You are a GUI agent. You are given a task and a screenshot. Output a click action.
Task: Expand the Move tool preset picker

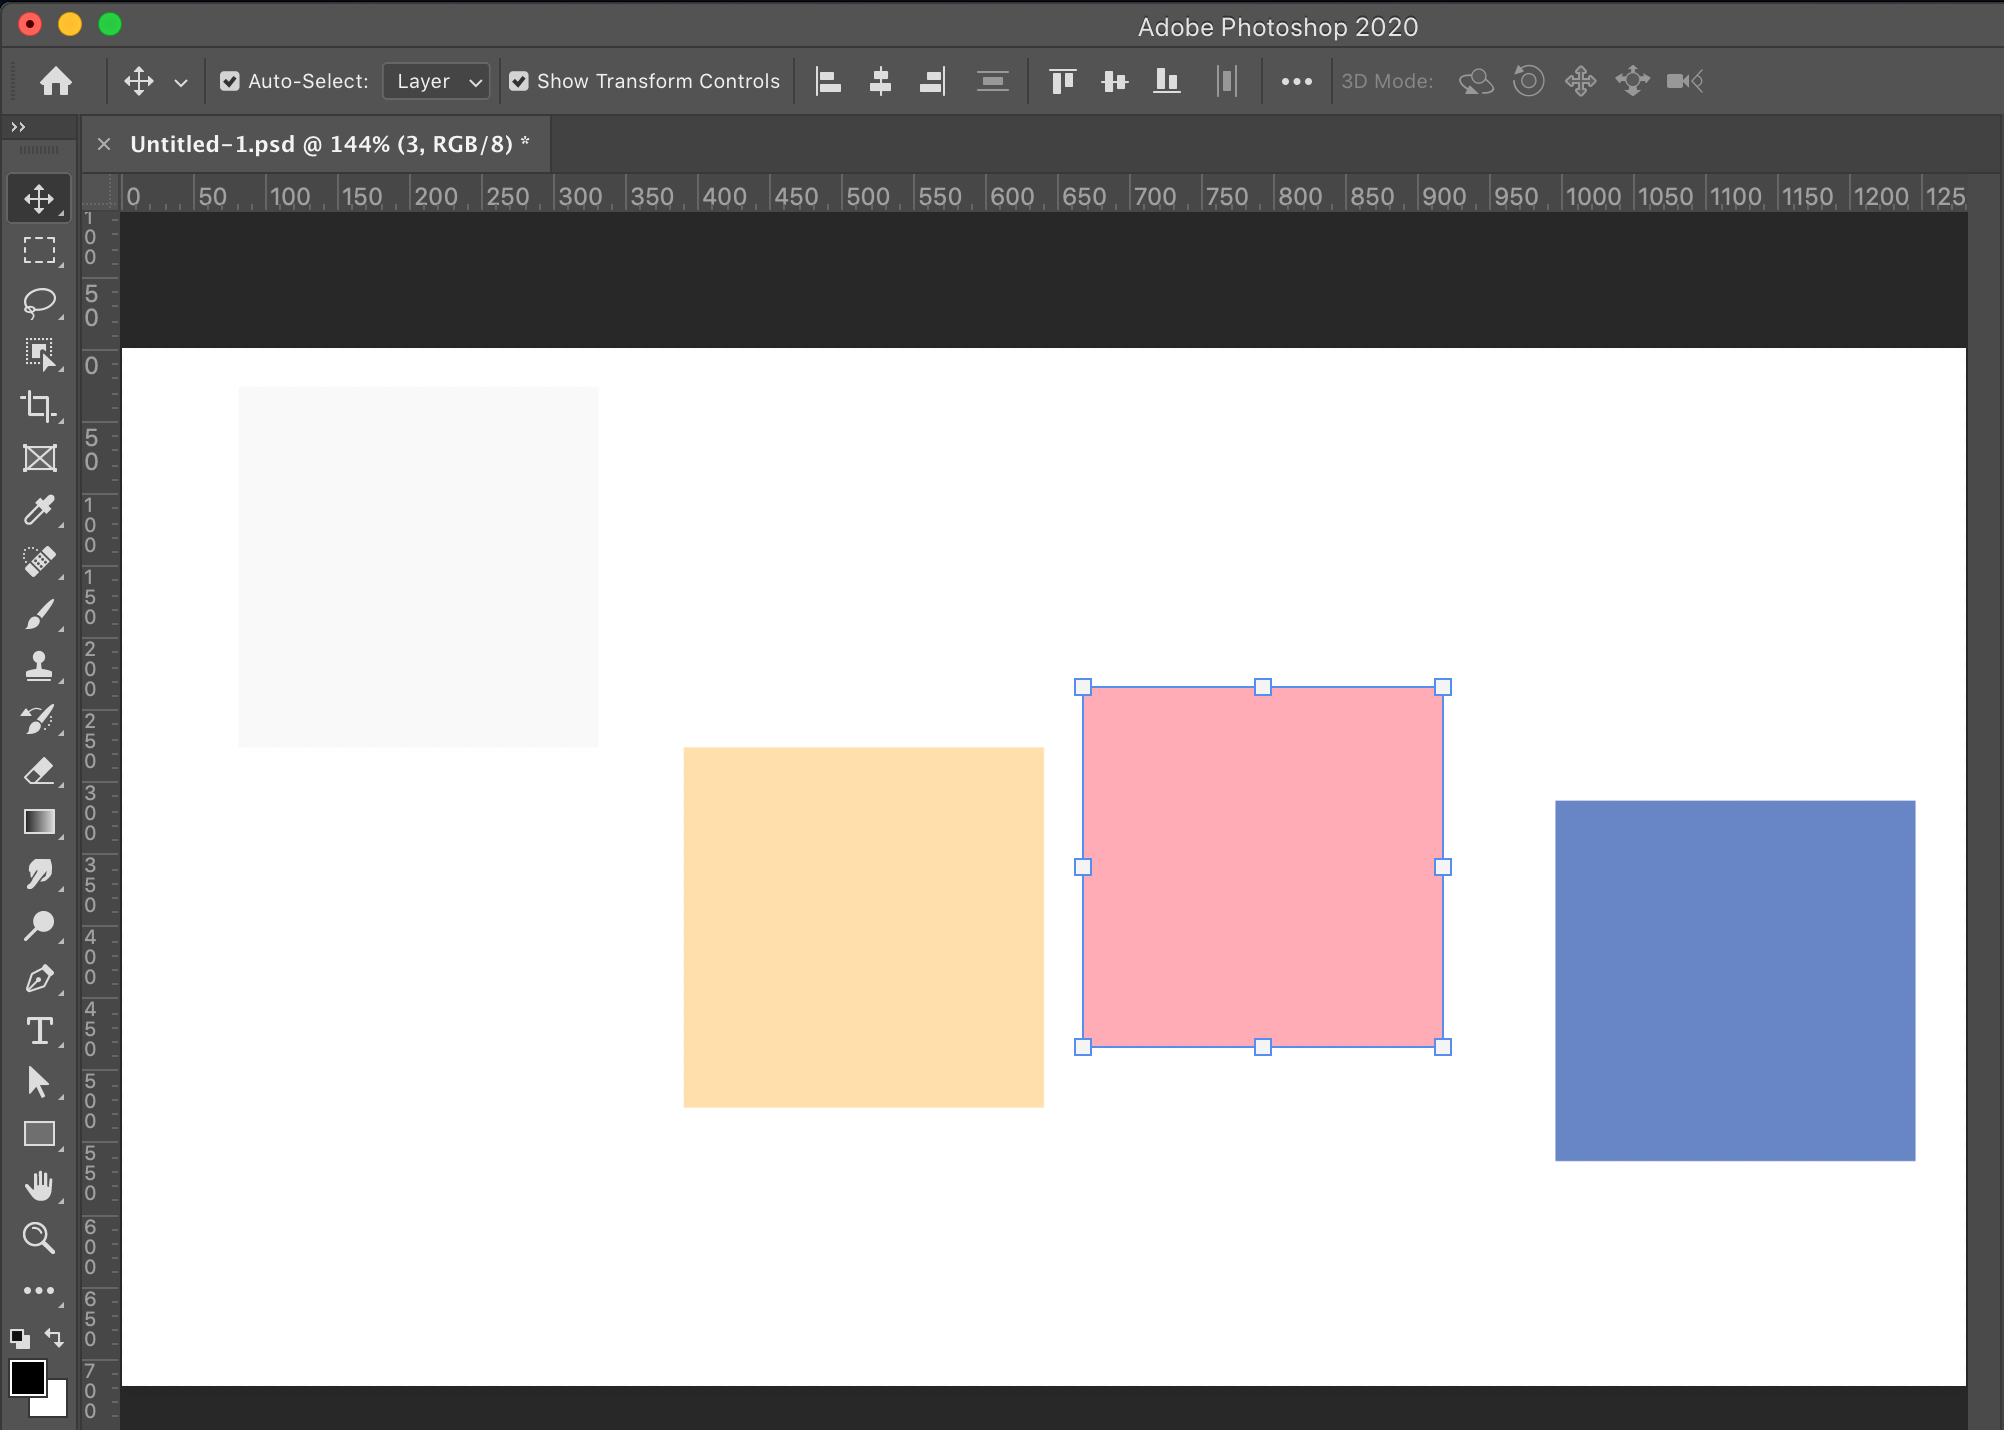pos(181,82)
